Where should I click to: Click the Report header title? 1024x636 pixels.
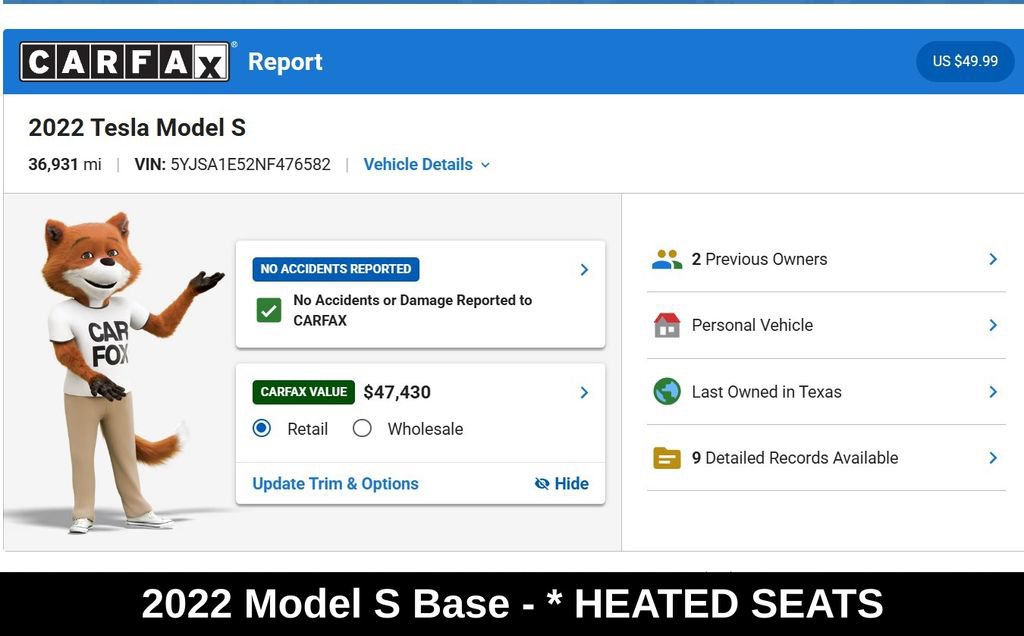(285, 62)
